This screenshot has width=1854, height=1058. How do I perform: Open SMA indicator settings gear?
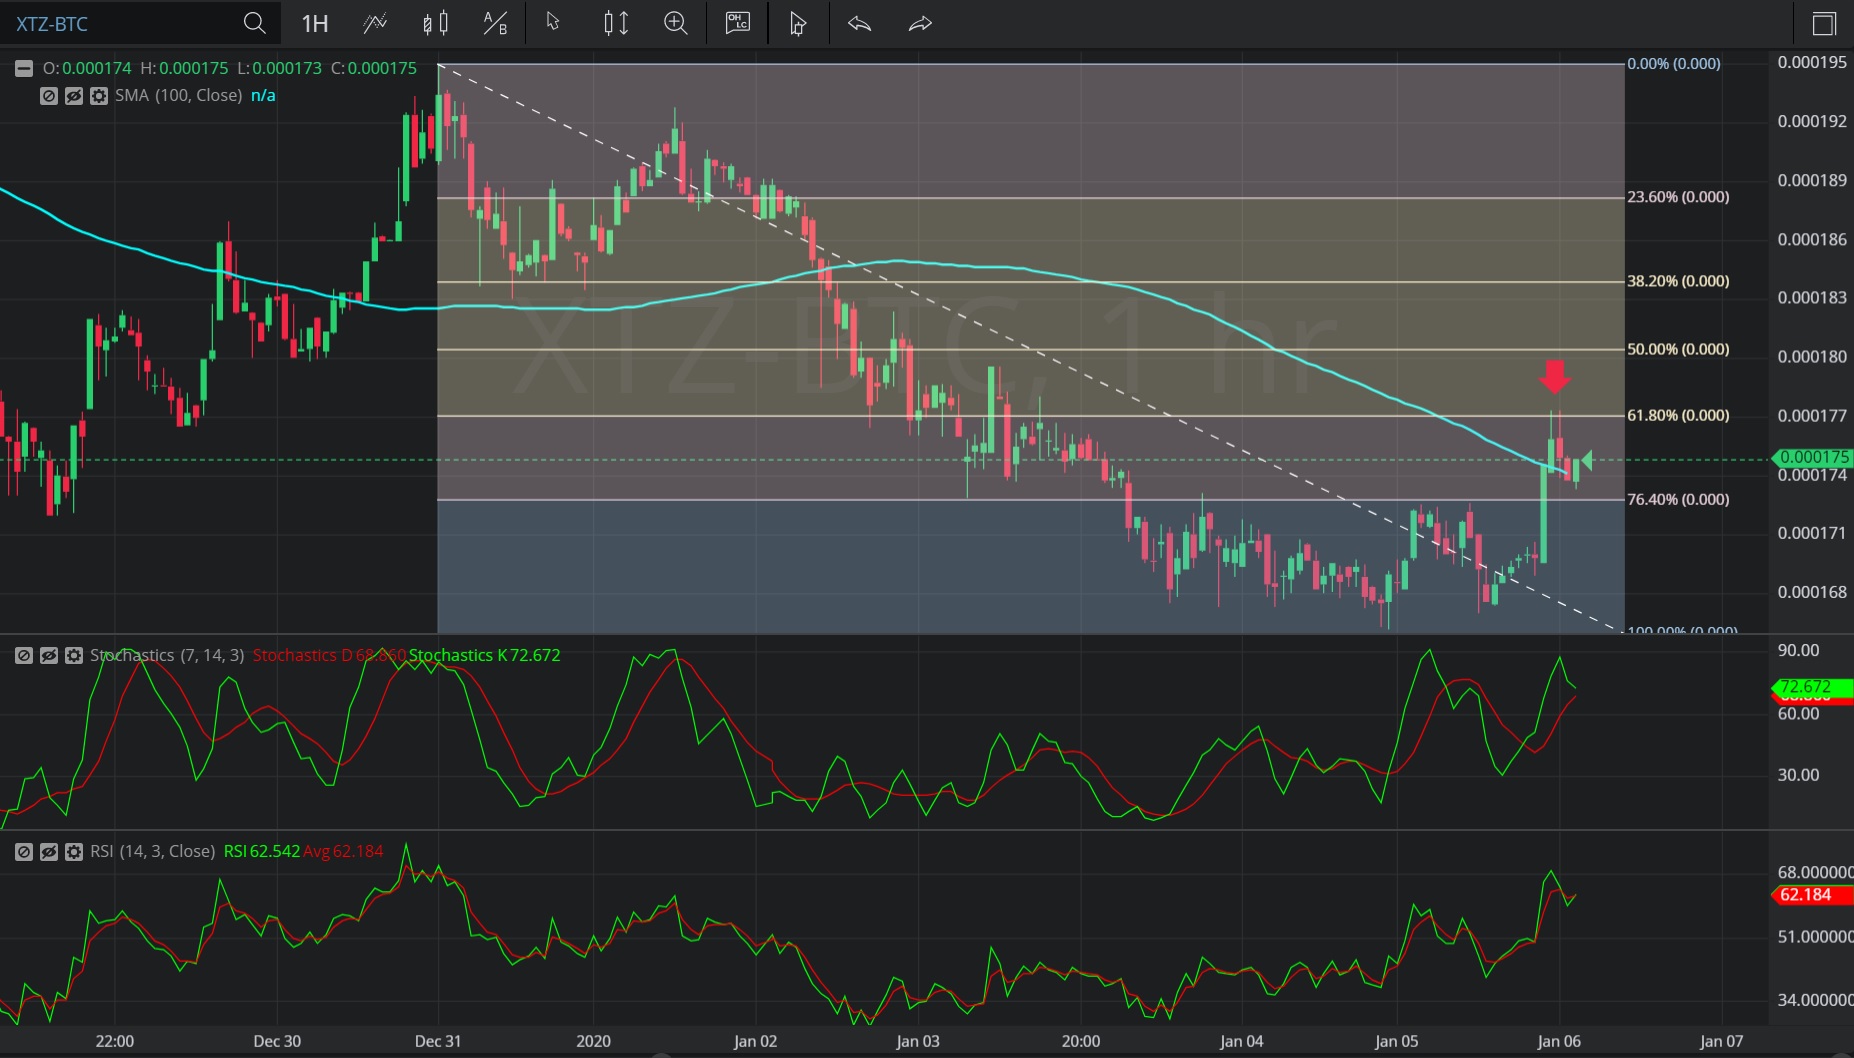tap(98, 96)
